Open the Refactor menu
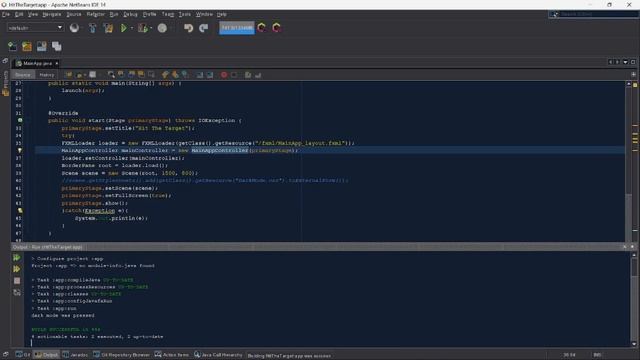The height and width of the screenshot is (360, 640). [x=96, y=14]
